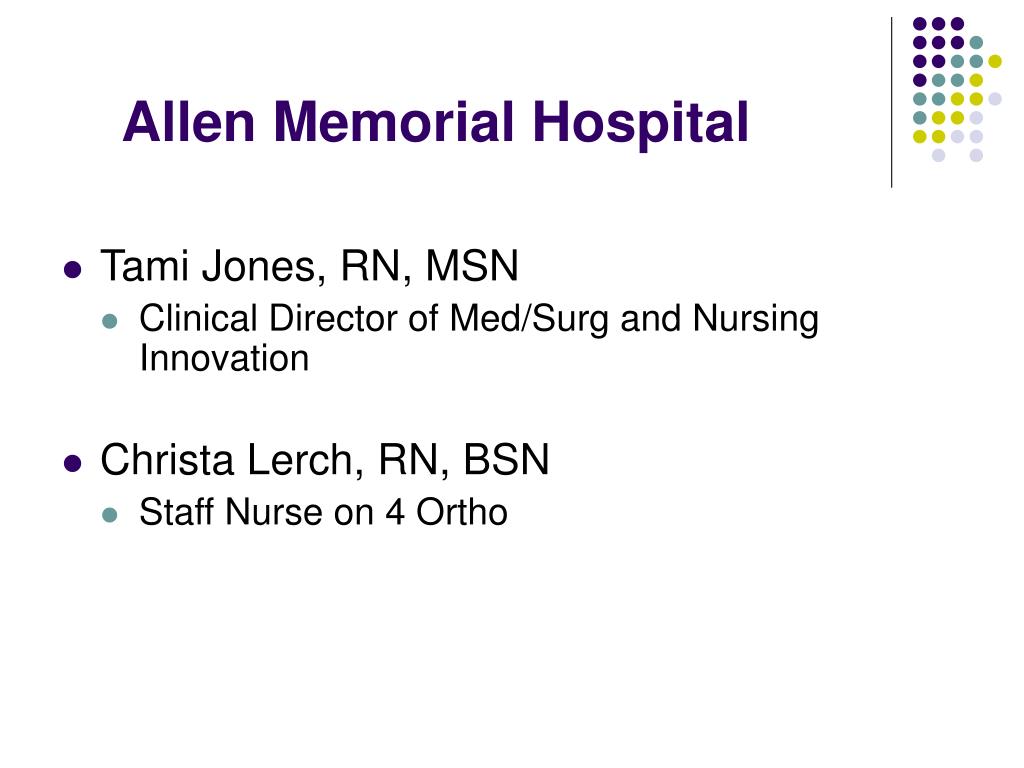Click purple bullet beside Tami Jones
This screenshot has width=1024, height=768.
point(72,270)
